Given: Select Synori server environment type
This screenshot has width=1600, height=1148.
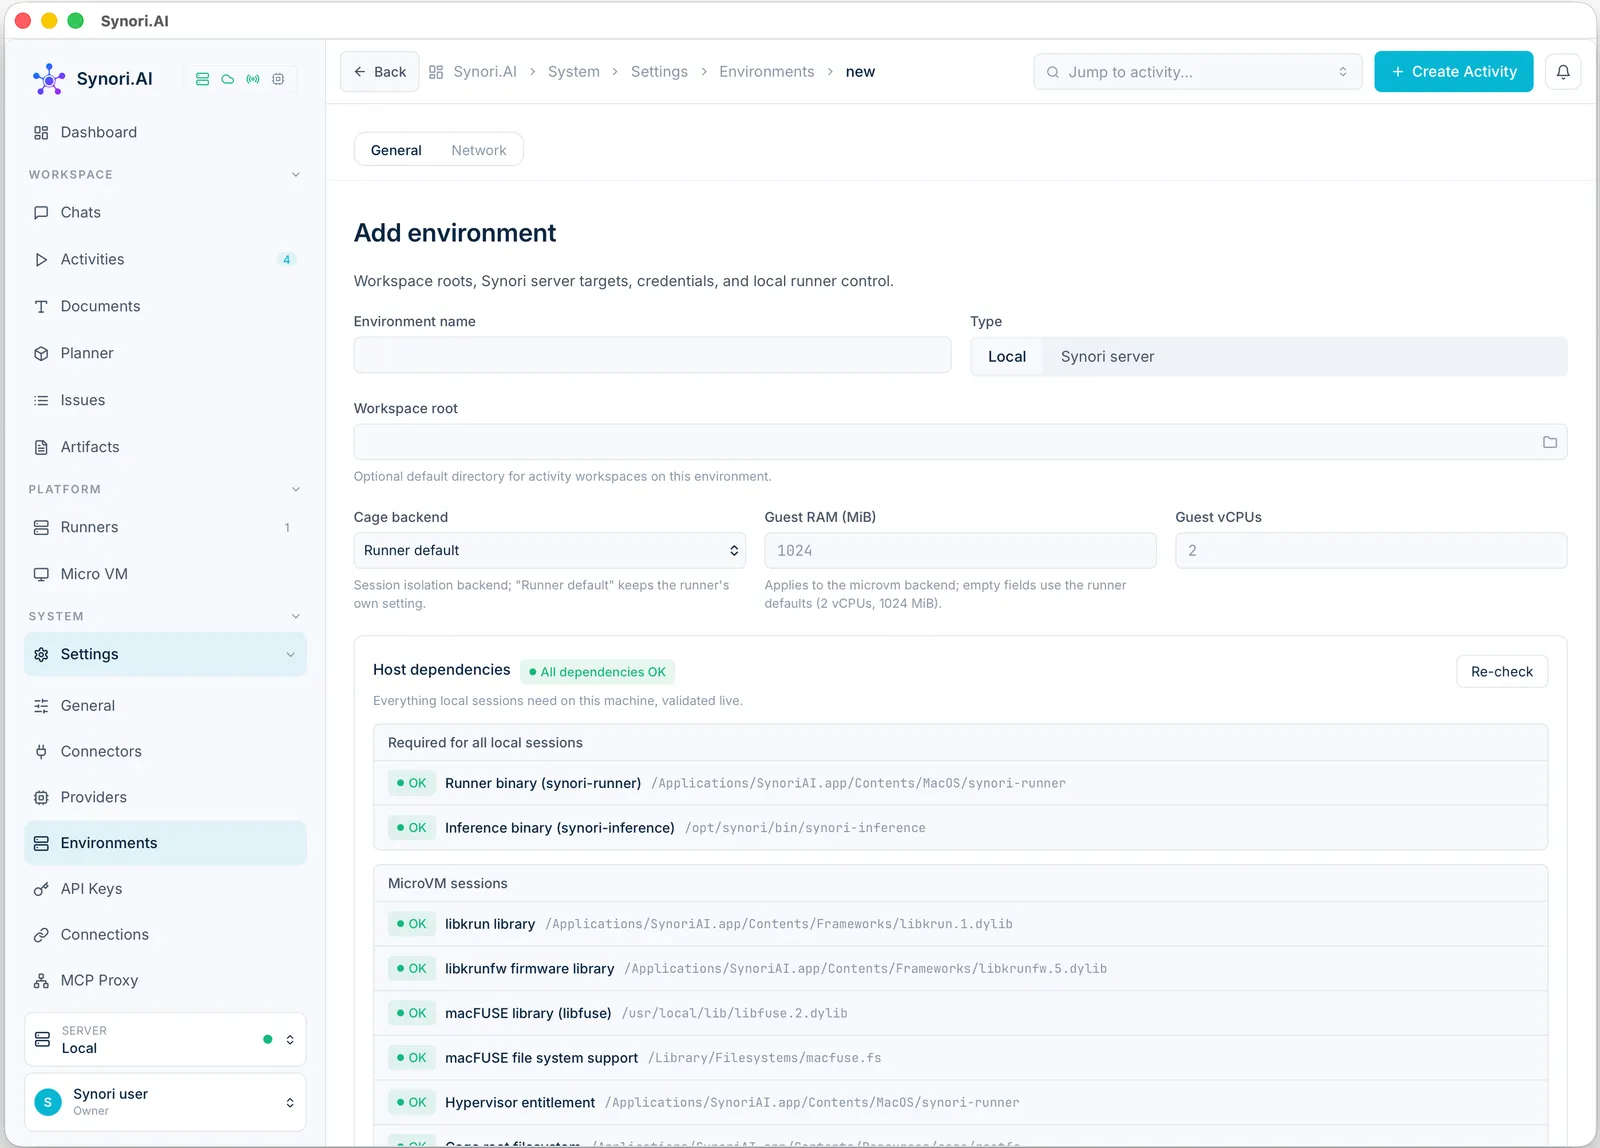Looking at the screenshot, I should point(1107,357).
